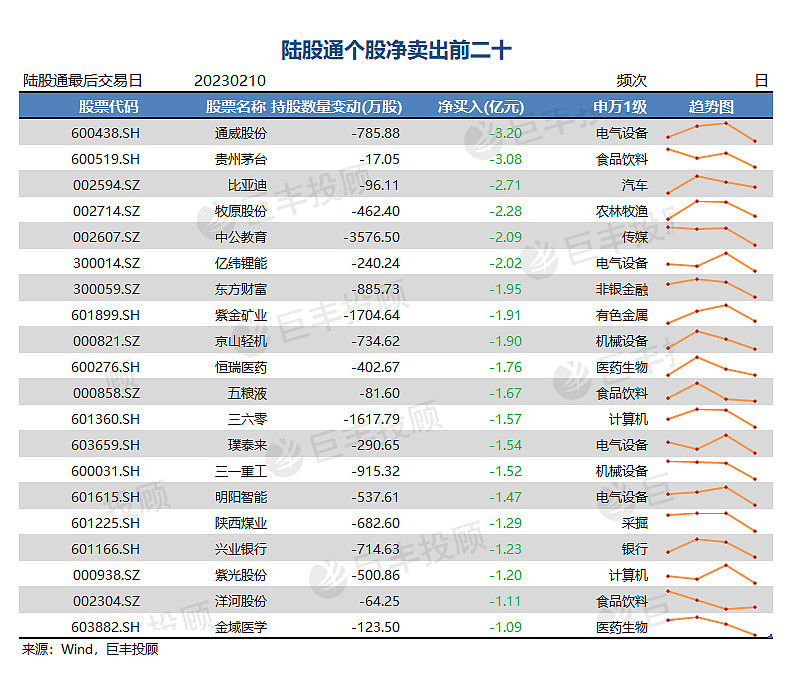Click the -3576.50 holdings change cell

click(x=372, y=237)
